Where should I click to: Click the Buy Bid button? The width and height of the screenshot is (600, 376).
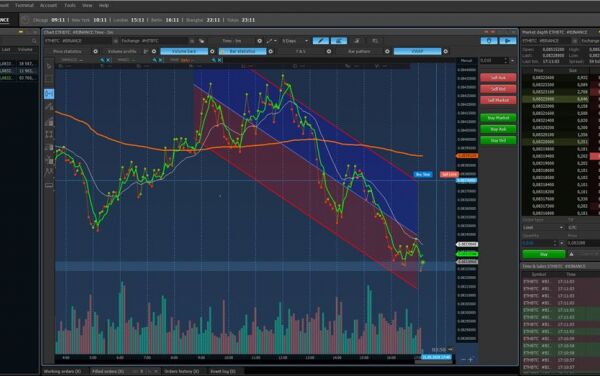click(x=498, y=140)
